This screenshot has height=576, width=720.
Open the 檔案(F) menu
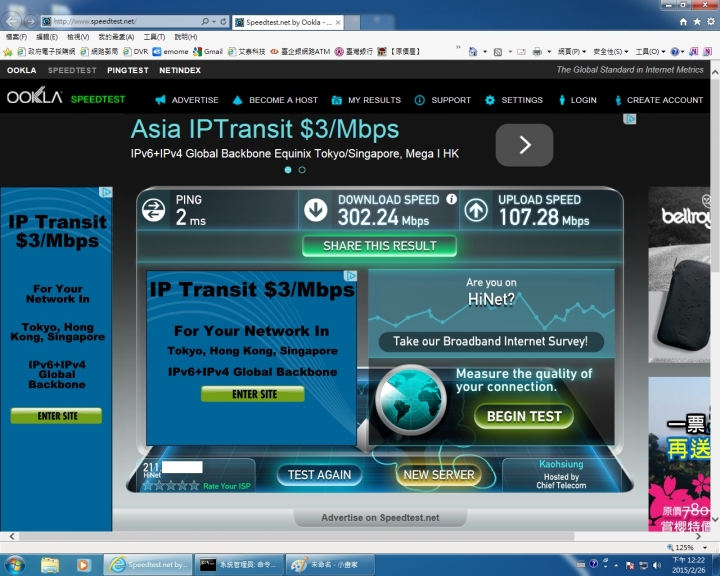[x=16, y=37]
